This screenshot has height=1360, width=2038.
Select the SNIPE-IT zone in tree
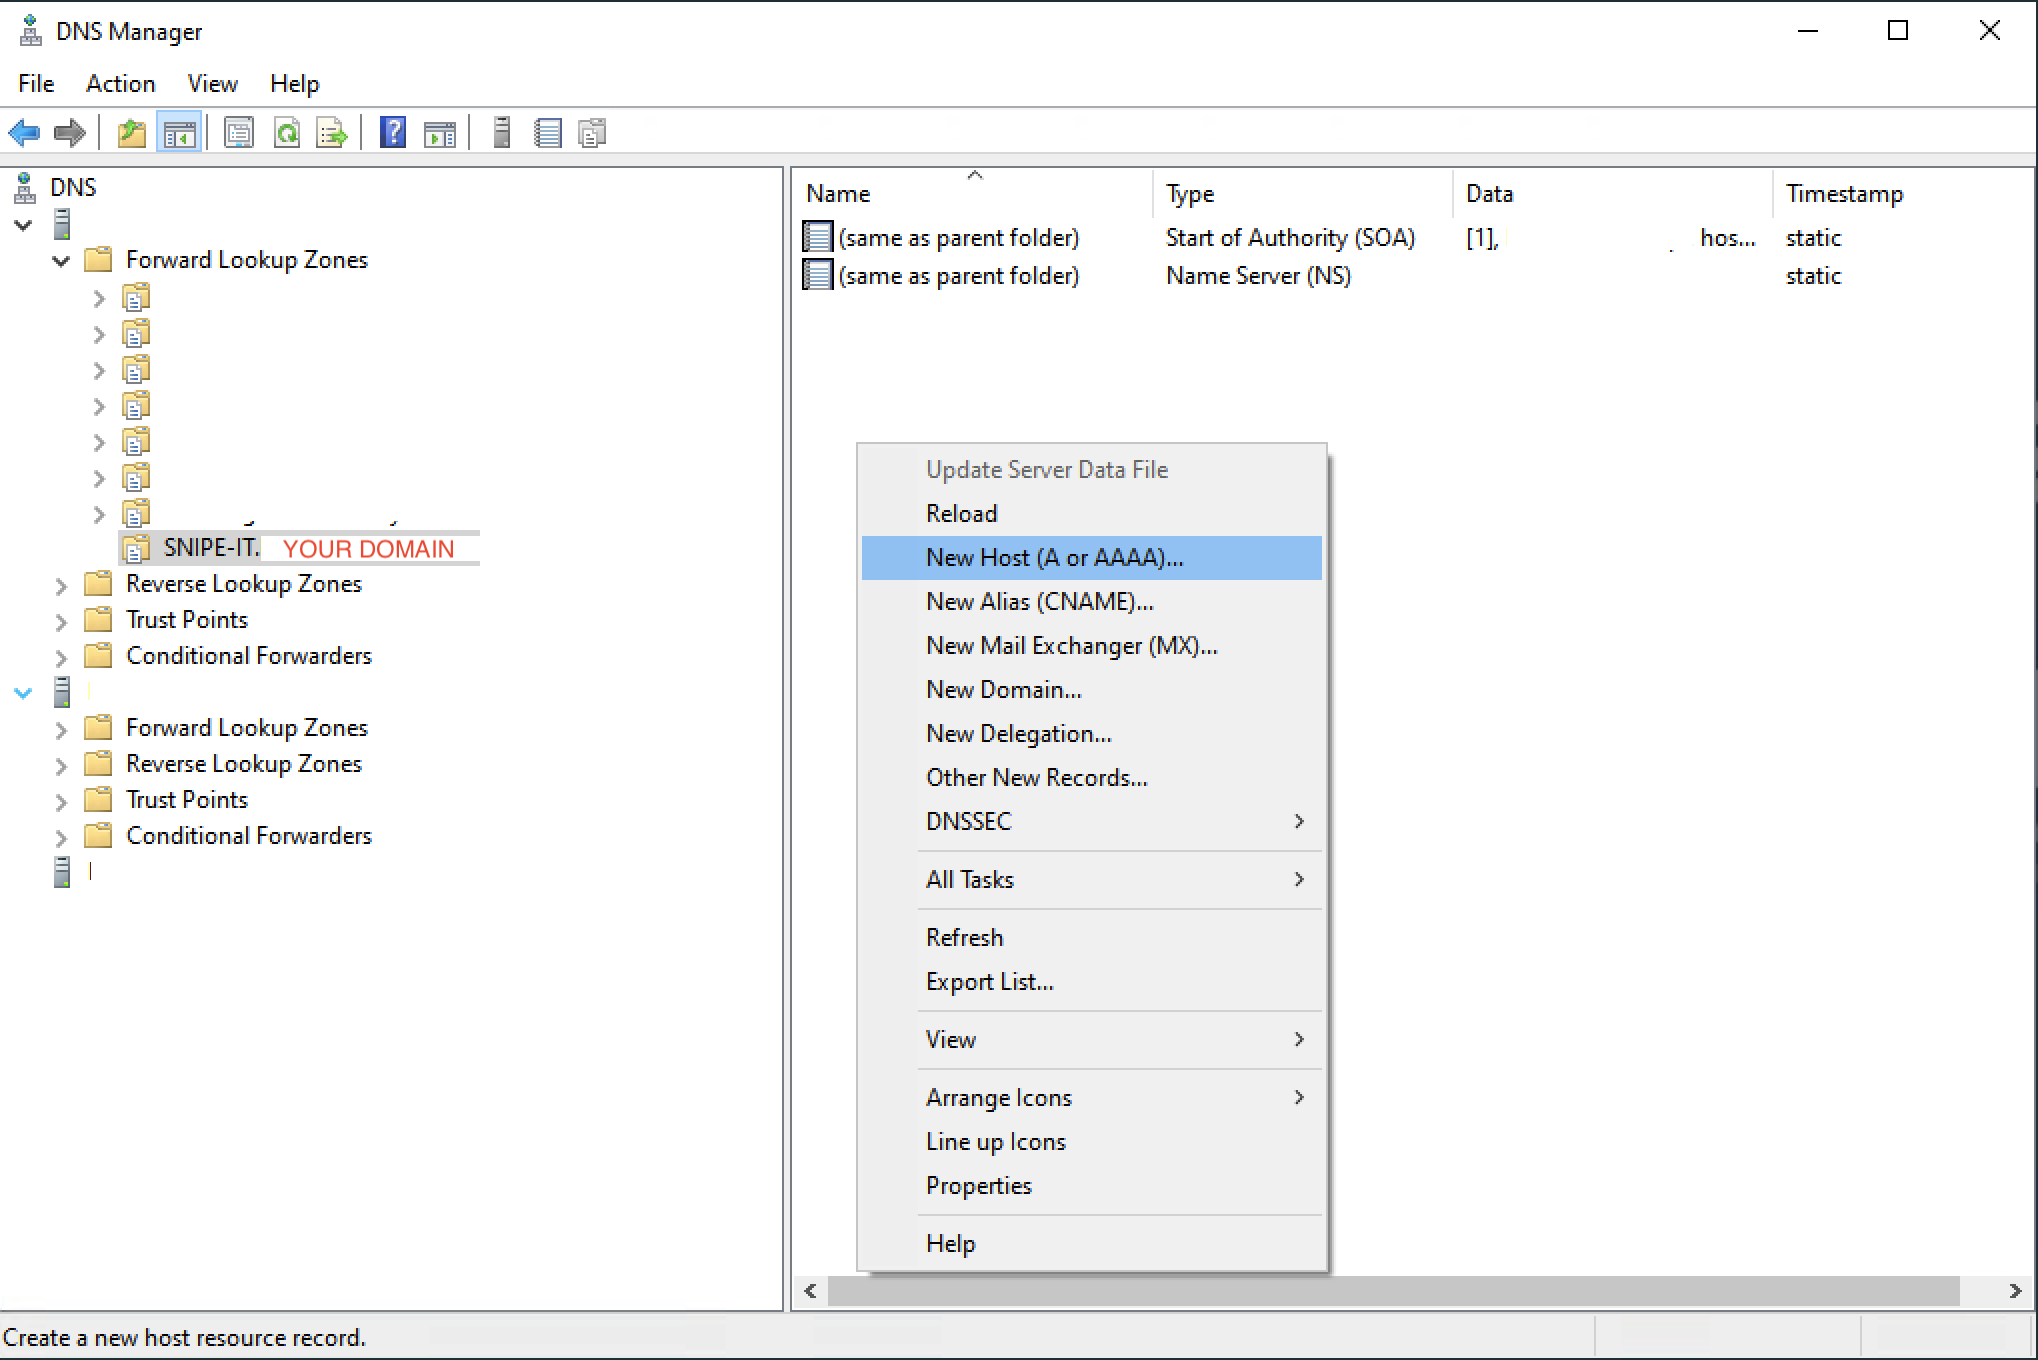coord(298,548)
